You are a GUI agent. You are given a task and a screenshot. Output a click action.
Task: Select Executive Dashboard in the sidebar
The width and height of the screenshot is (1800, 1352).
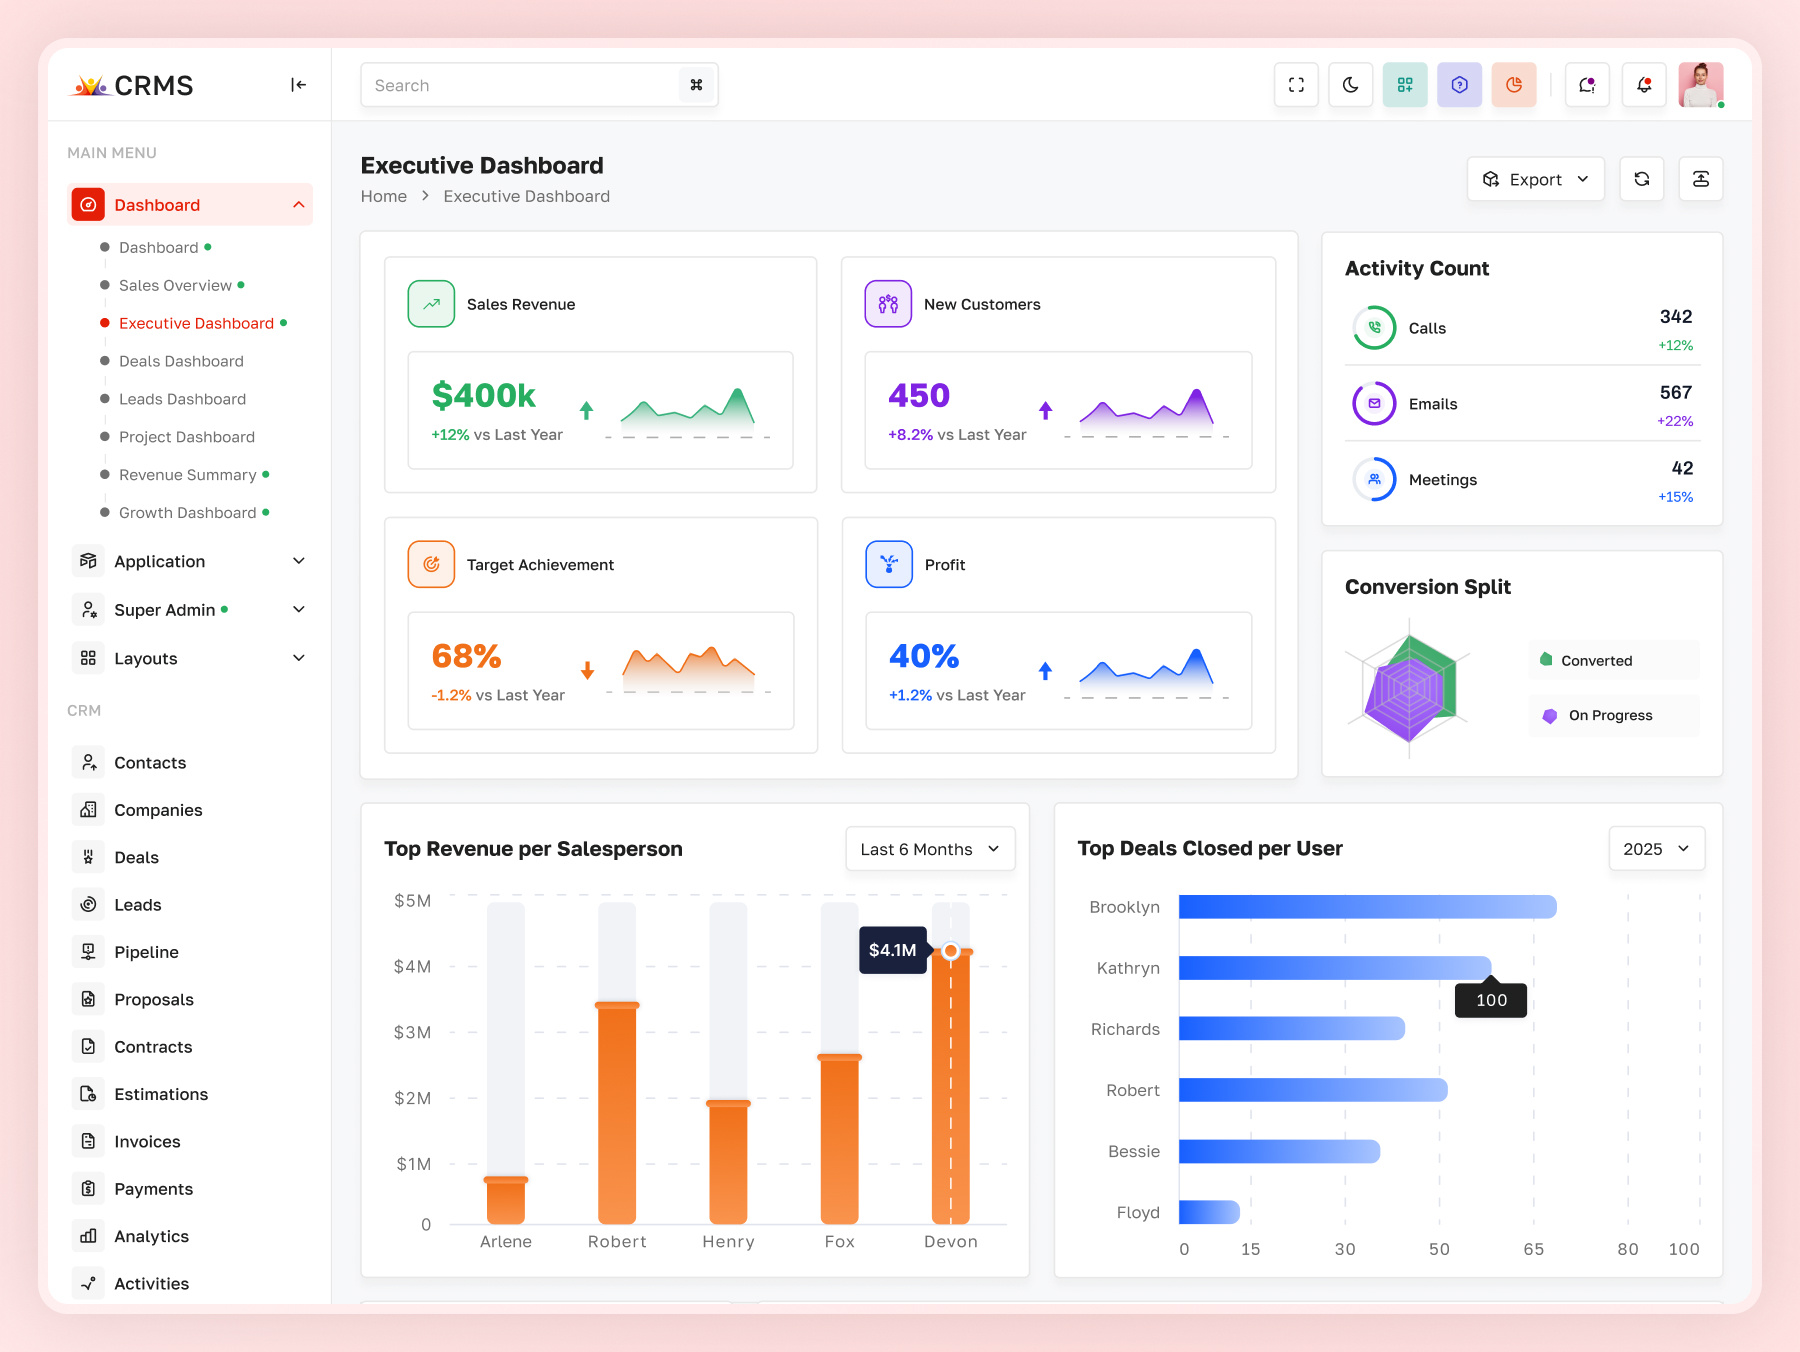[196, 323]
